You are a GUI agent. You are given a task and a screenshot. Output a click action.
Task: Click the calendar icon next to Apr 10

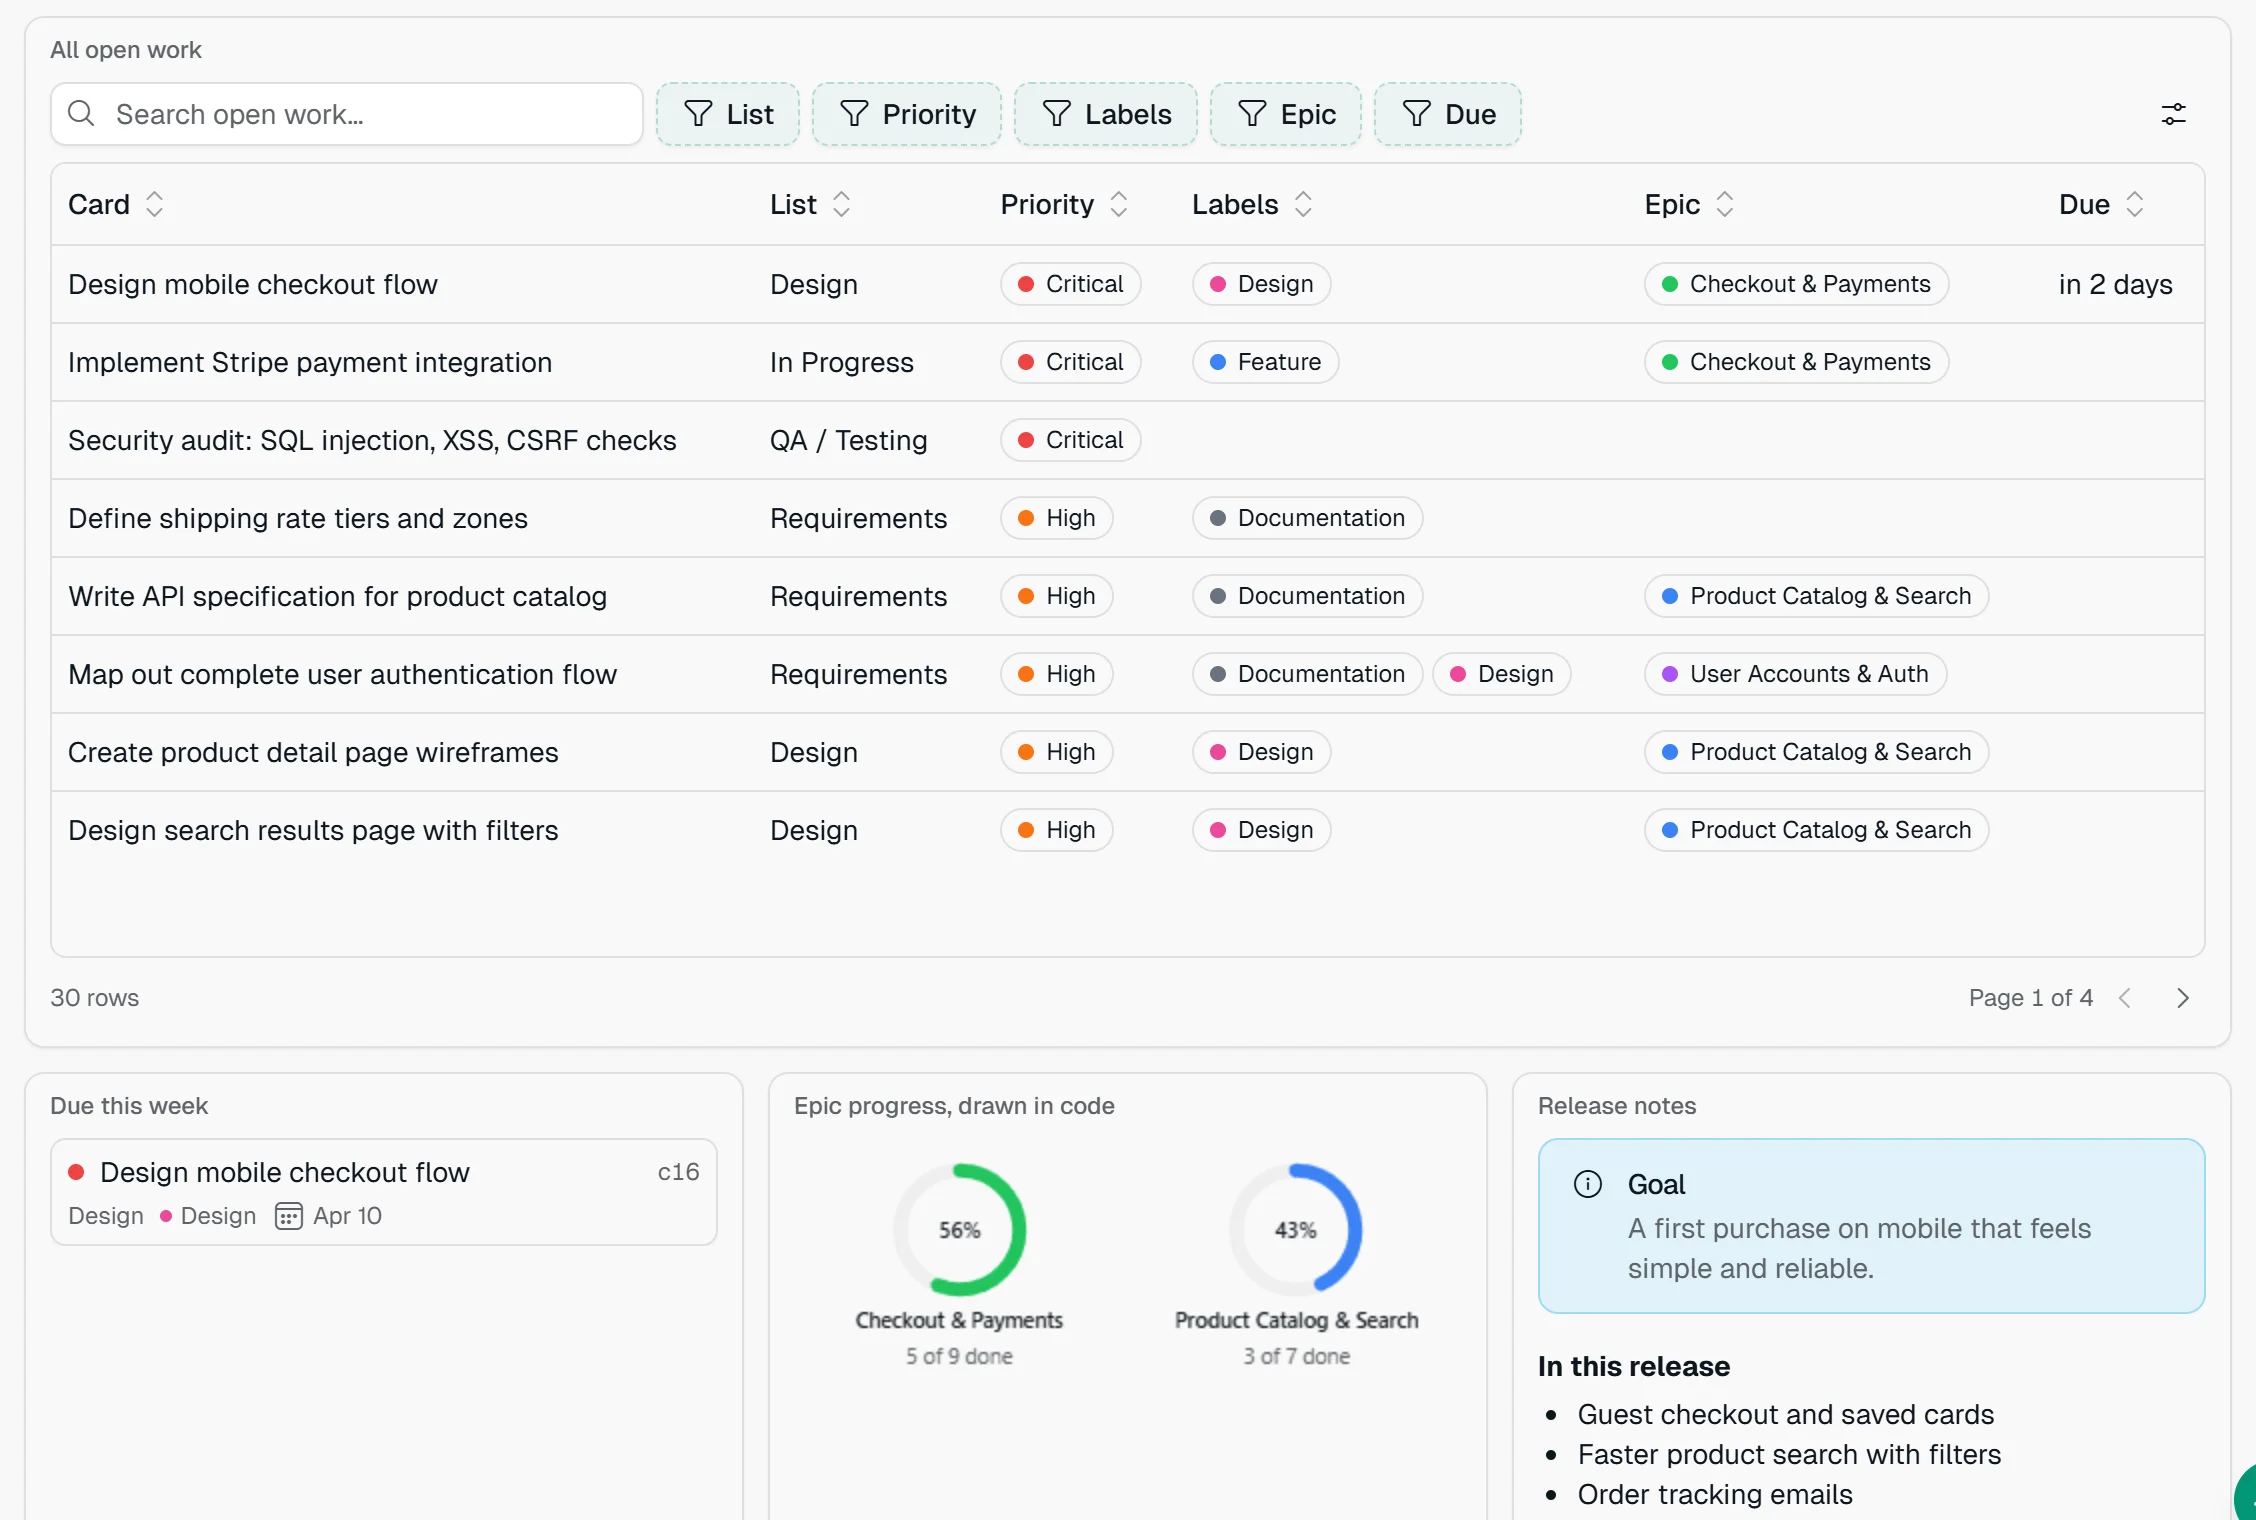(x=288, y=1216)
